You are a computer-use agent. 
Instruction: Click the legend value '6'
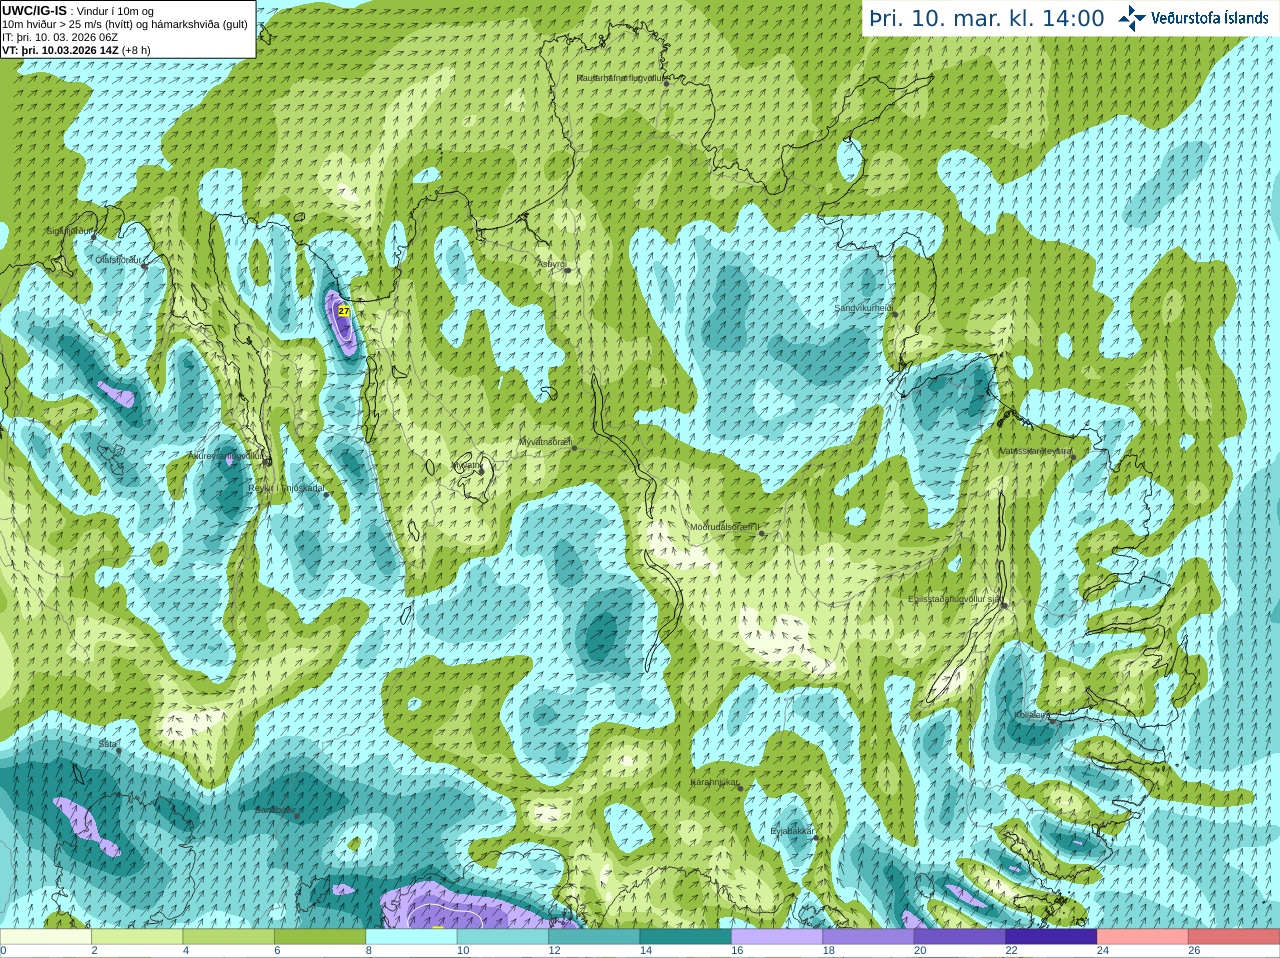coord(278,951)
